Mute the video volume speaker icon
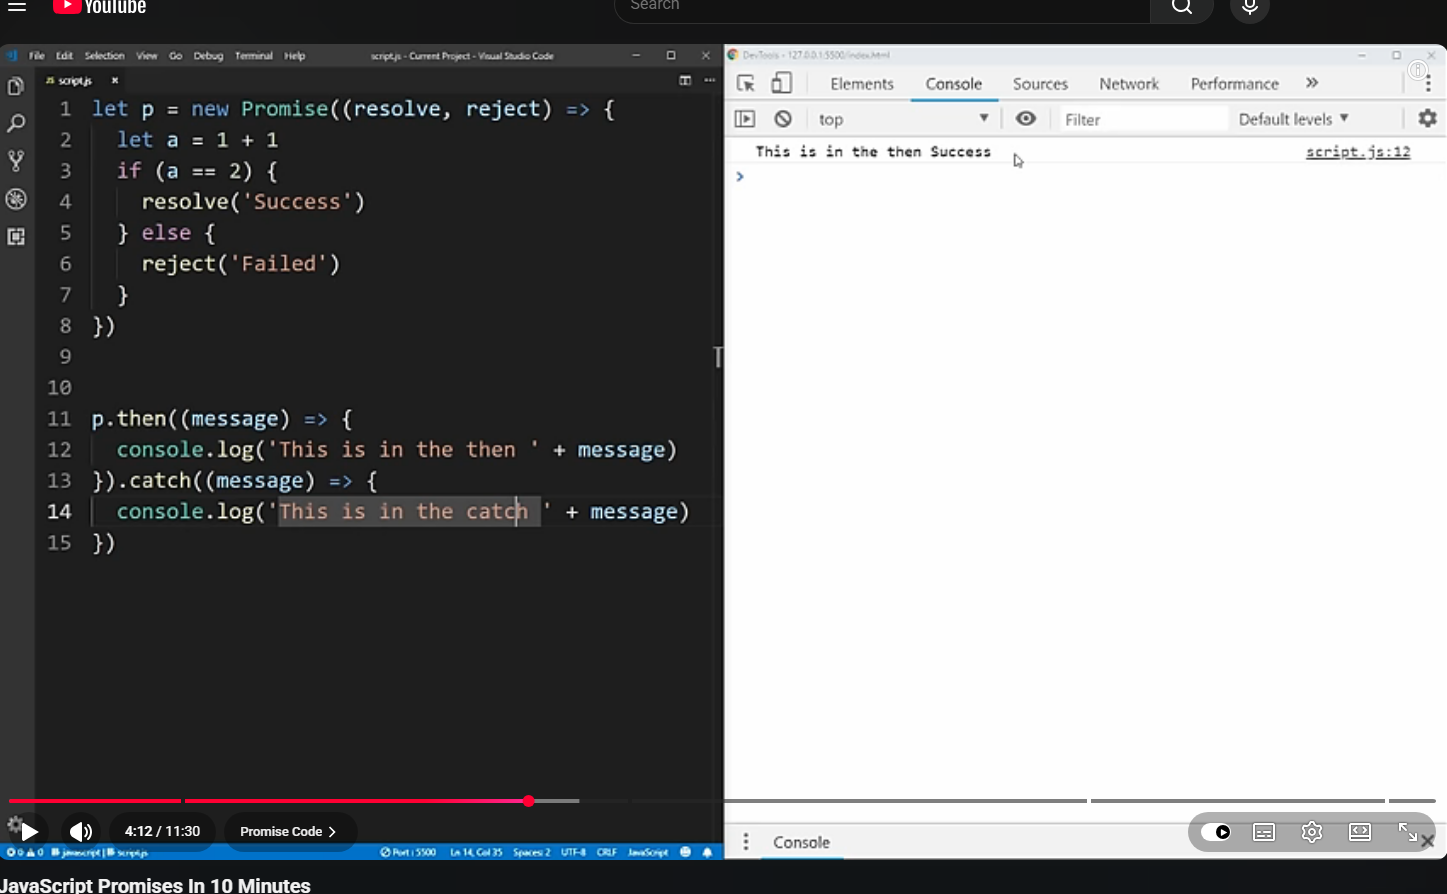The width and height of the screenshot is (1447, 894). [81, 831]
